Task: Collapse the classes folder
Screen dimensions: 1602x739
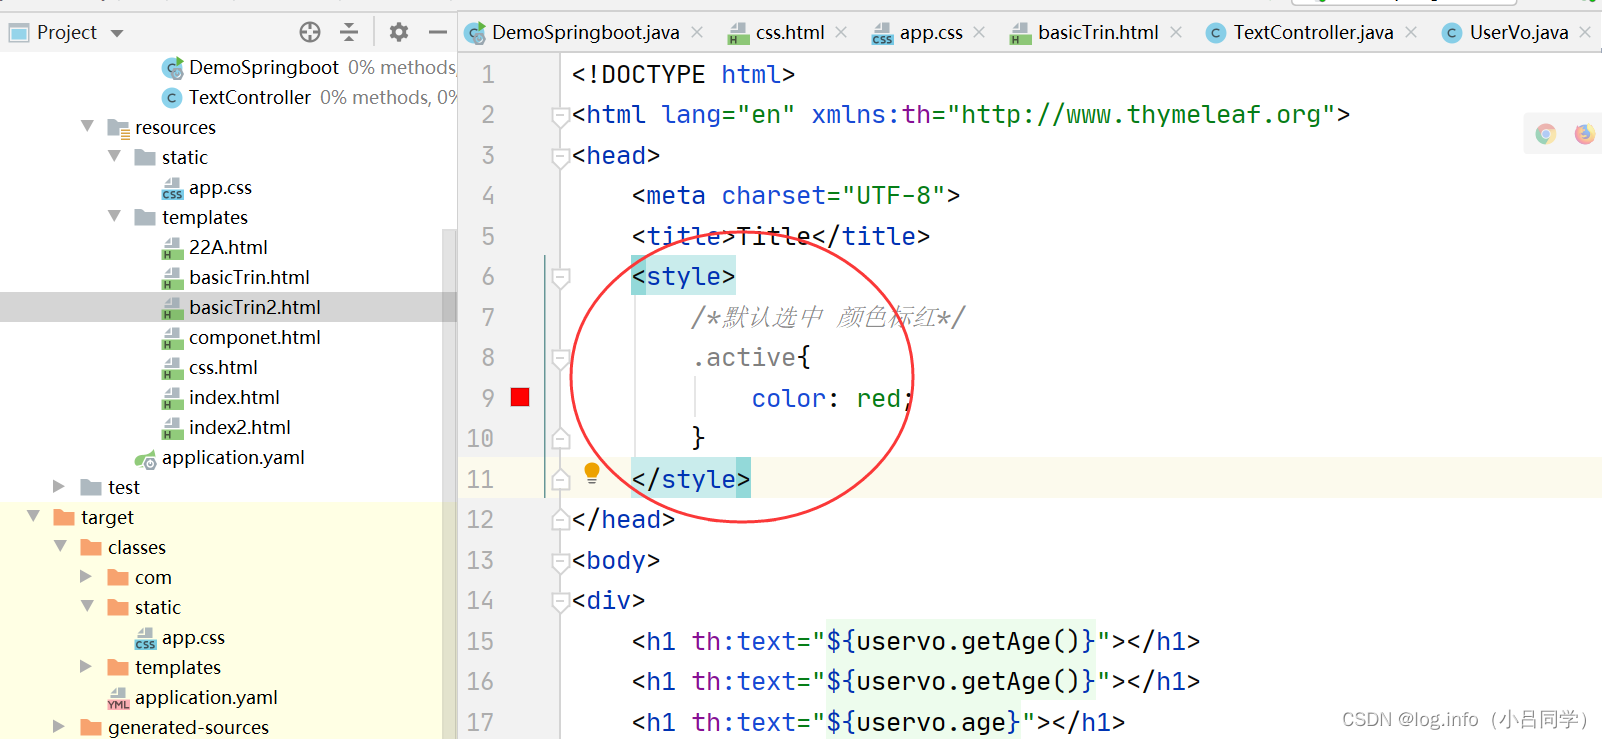Action: point(60,546)
